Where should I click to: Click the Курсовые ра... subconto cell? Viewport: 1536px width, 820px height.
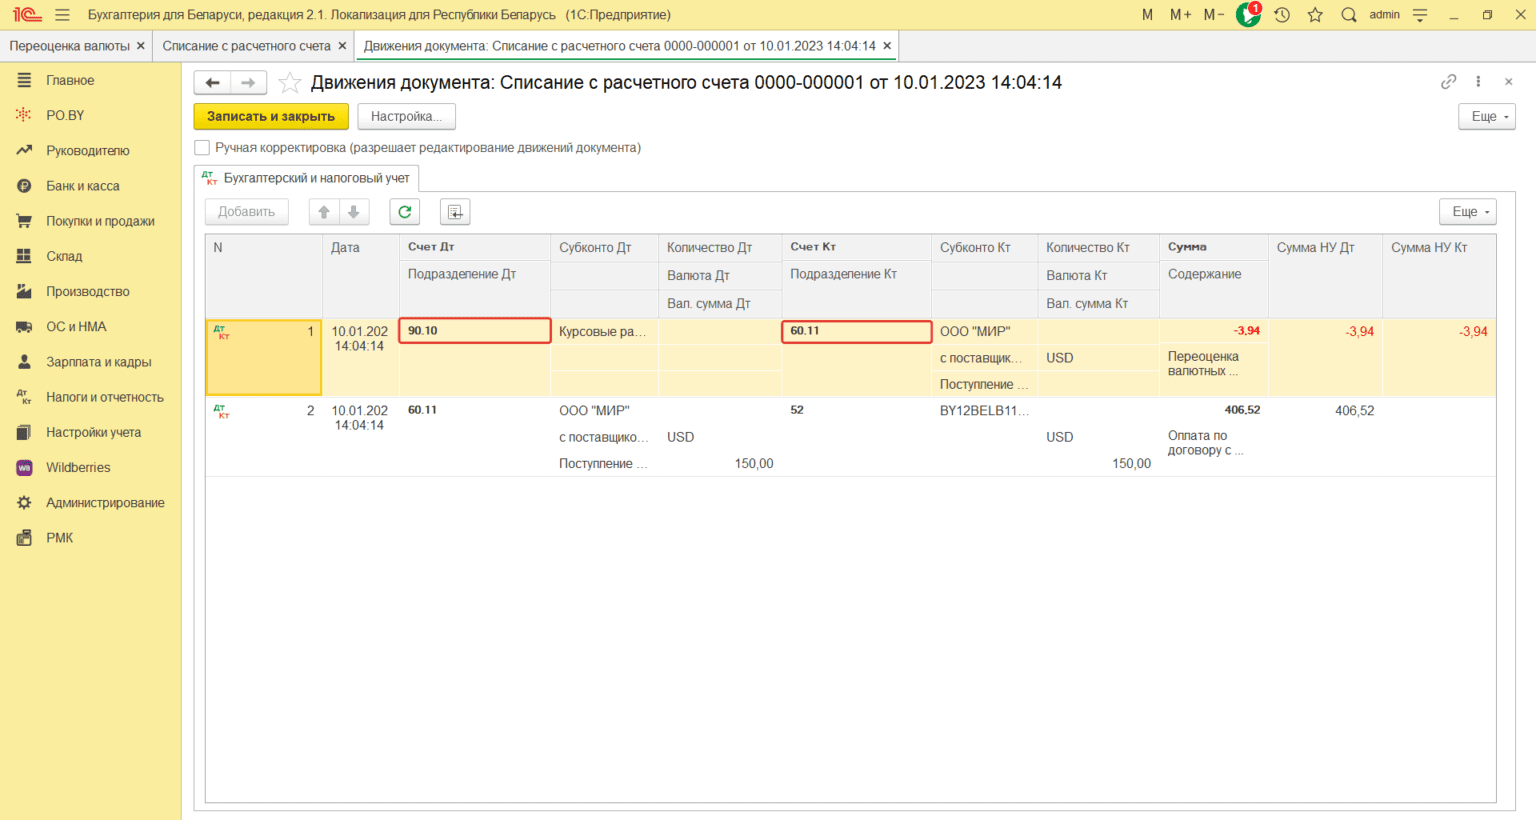coord(603,332)
